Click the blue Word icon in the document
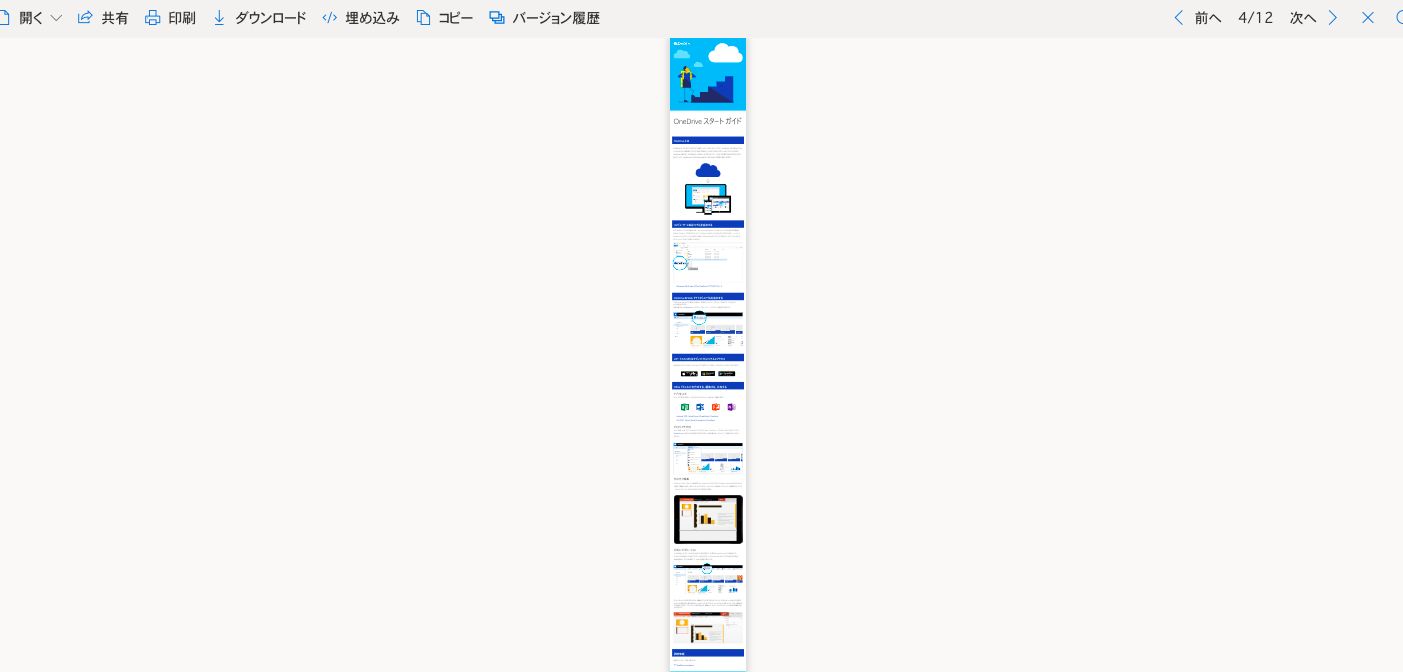1403x672 pixels. pyautogui.click(x=700, y=407)
